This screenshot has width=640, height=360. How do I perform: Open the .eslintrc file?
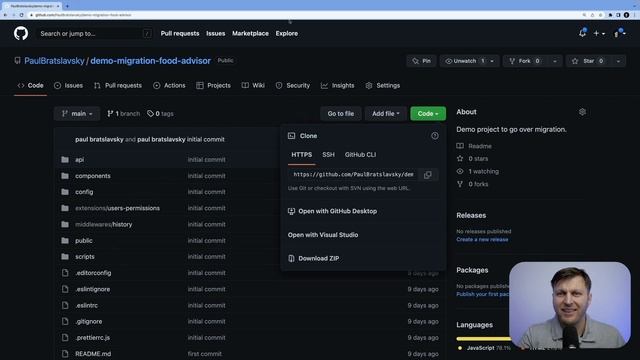(86, 305)
